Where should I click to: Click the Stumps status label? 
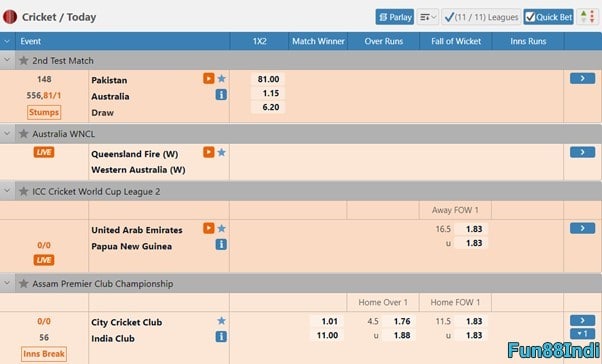(44, 112)
